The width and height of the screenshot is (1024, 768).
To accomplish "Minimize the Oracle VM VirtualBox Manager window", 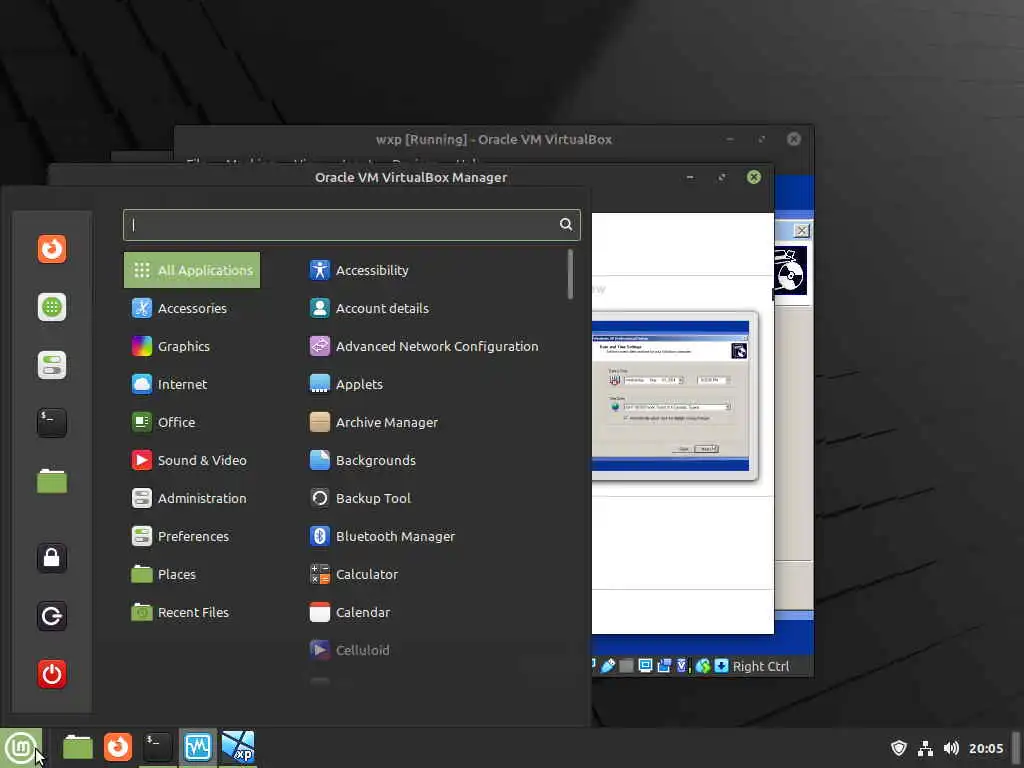I will [690, 177].
